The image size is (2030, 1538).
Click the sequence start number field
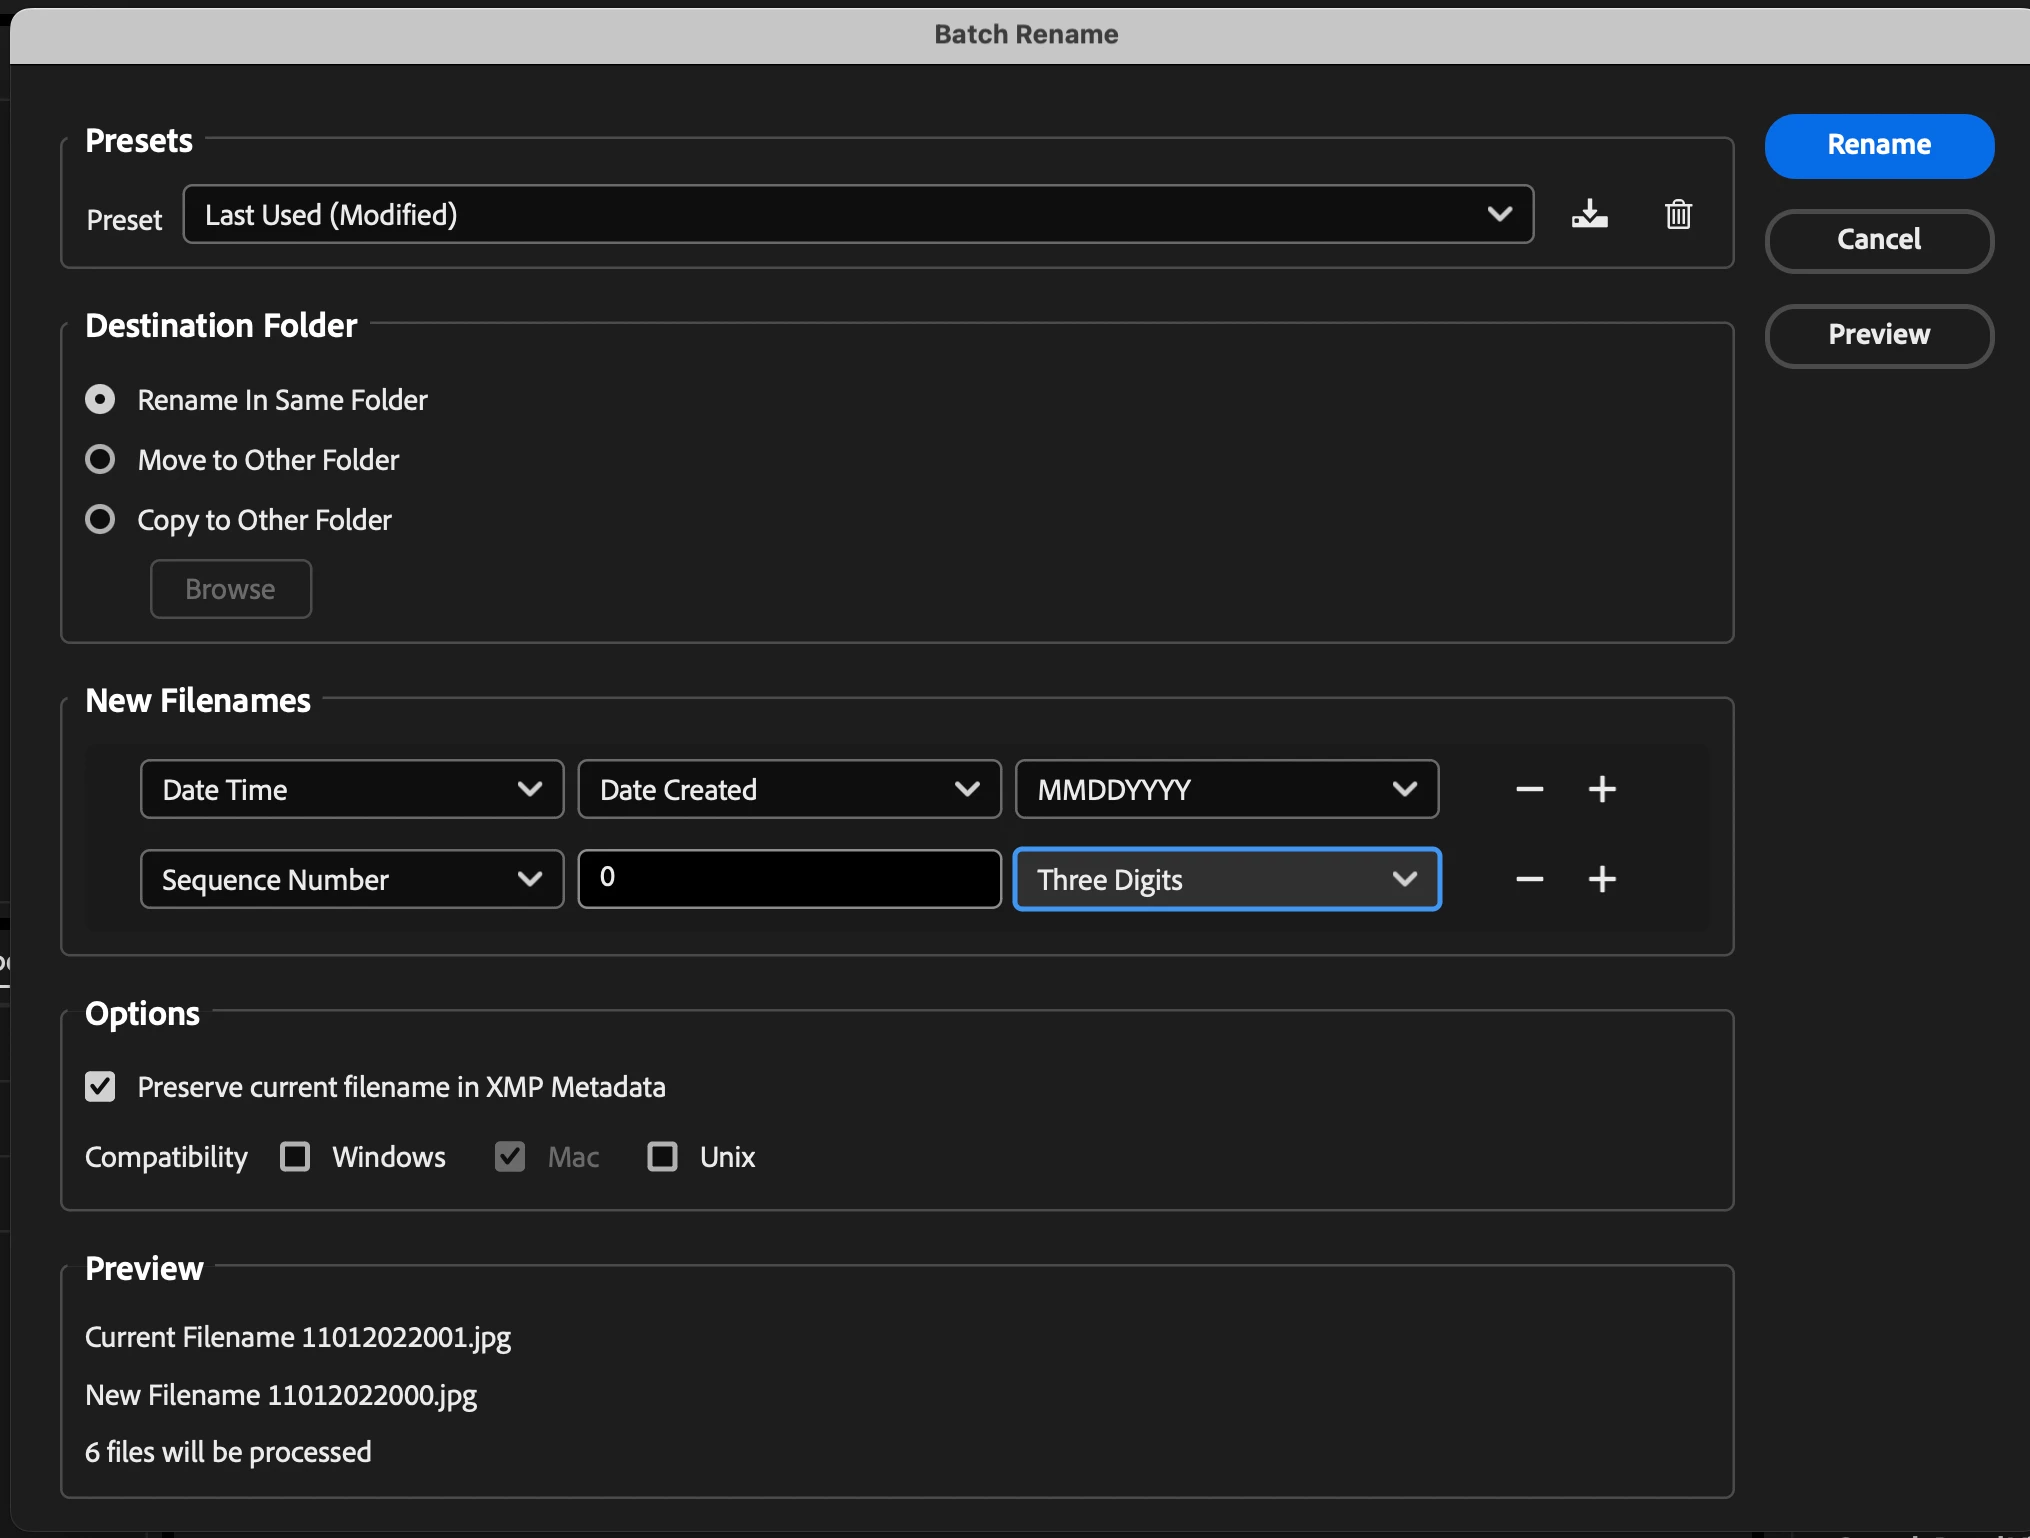(789, 879)
